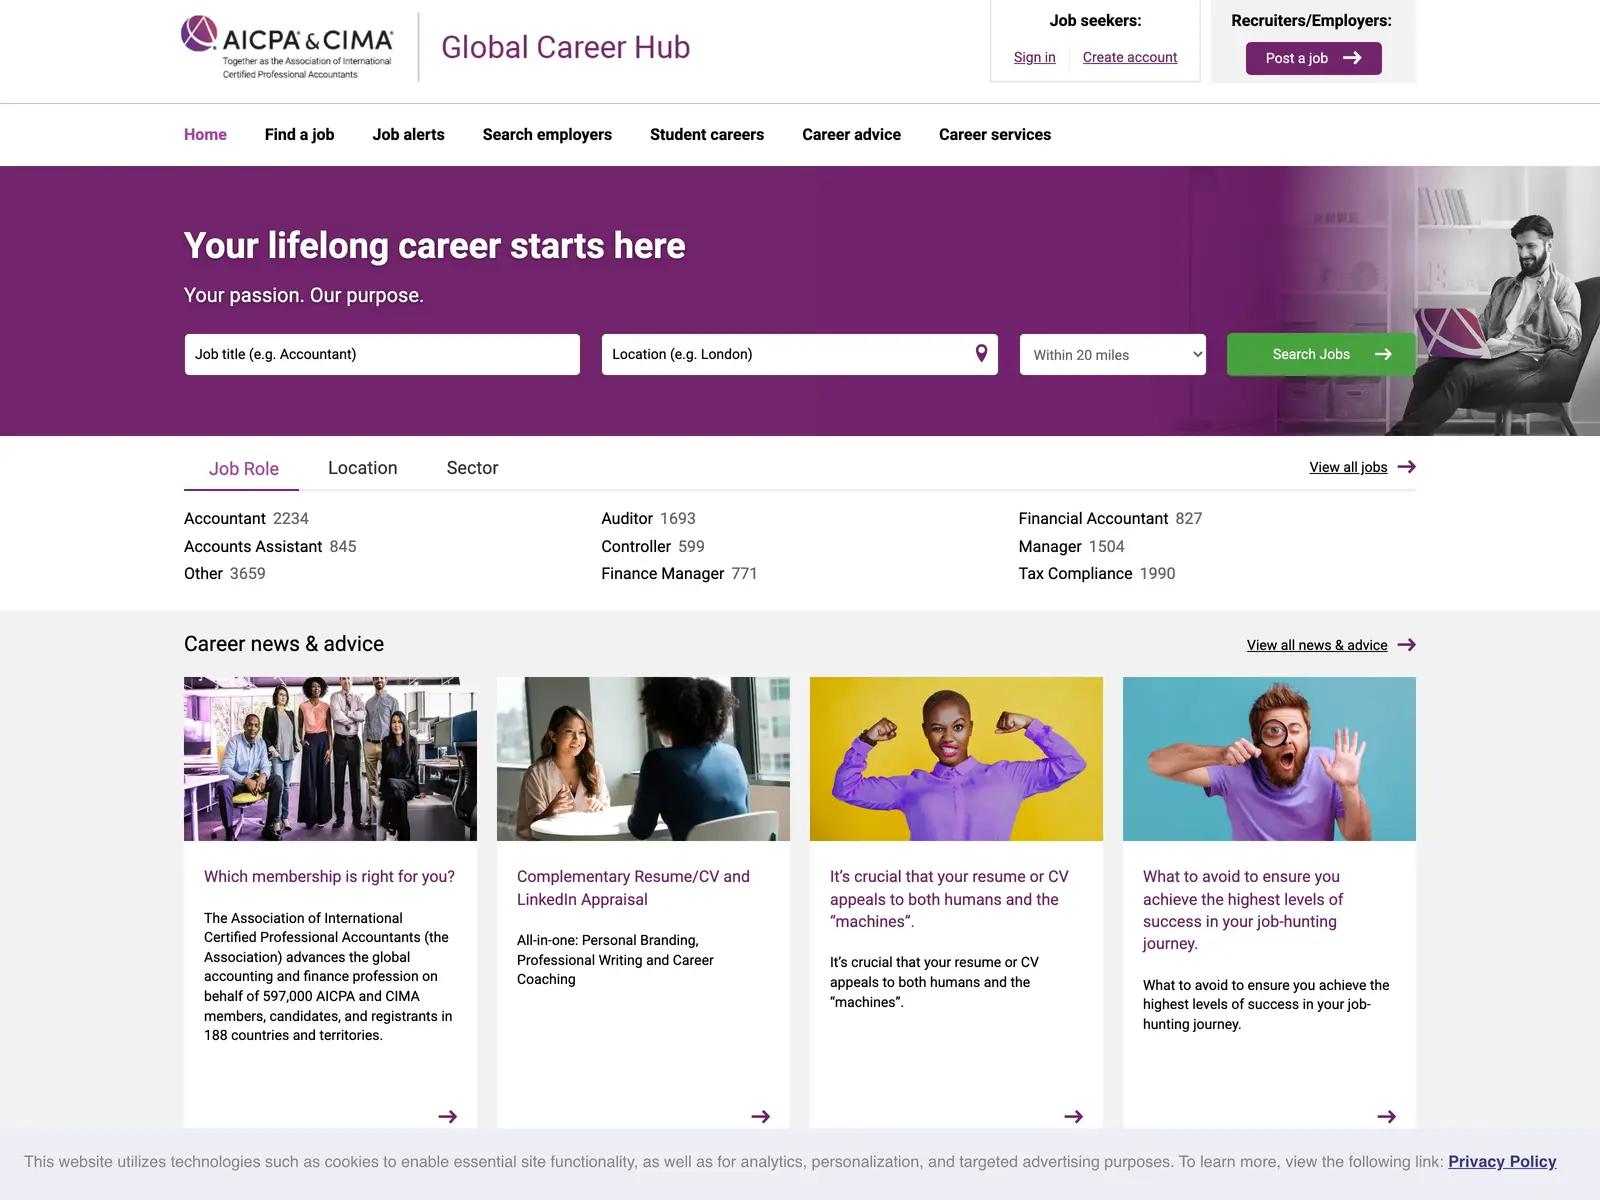Click the Create account link
Screen dimensions: 1600x1200
(1130, 57)
